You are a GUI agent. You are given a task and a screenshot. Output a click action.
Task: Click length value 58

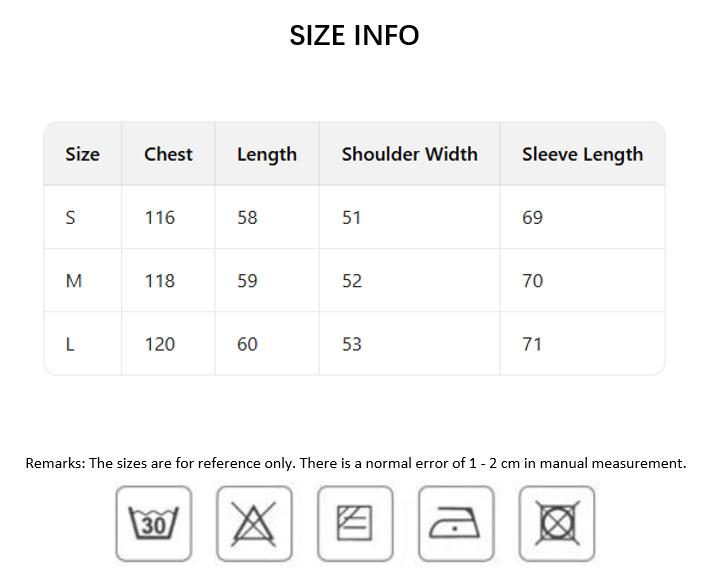pos(247,217)
